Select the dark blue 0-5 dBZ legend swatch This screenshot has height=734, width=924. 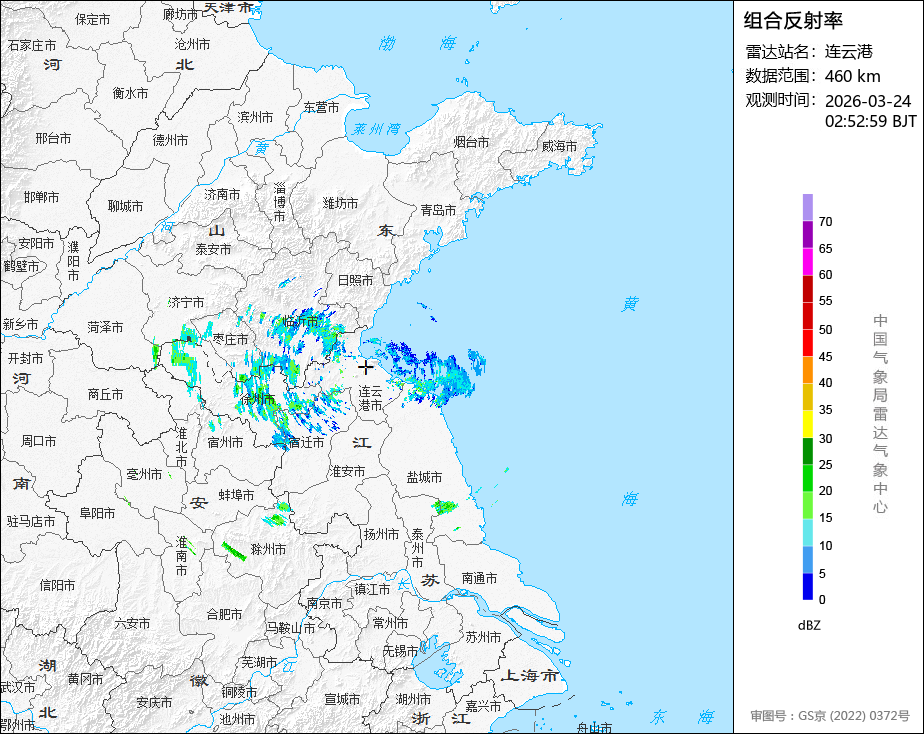click(x=808, y=586)
